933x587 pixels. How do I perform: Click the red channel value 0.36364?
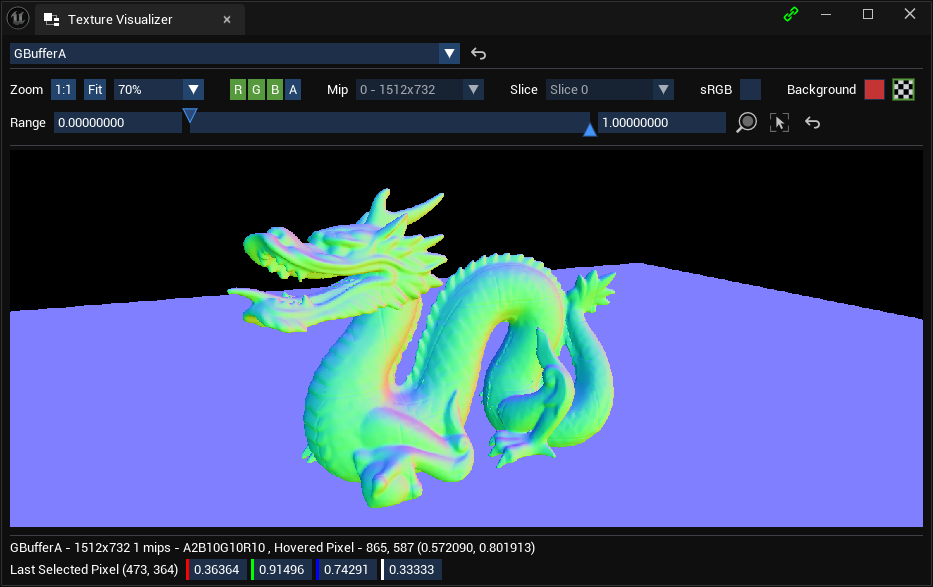(216, 570)
